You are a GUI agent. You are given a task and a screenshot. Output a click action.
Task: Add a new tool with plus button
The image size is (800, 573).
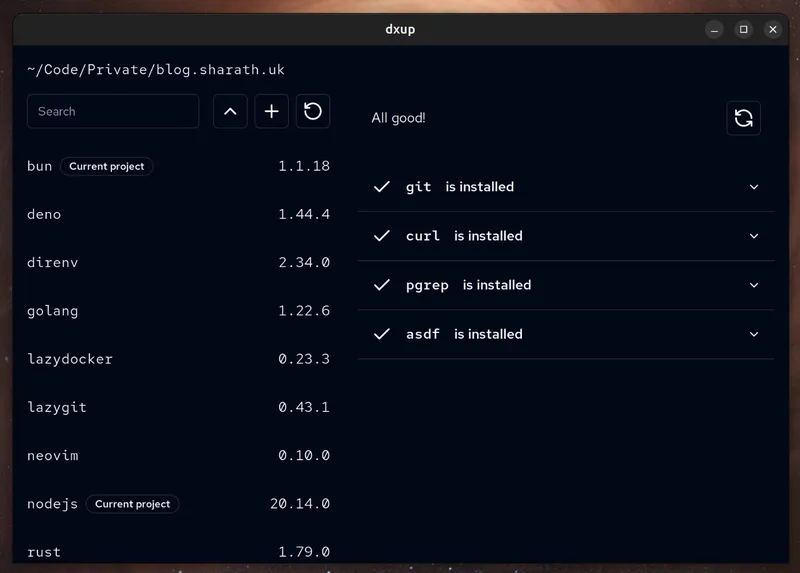[x=271, y=111]
